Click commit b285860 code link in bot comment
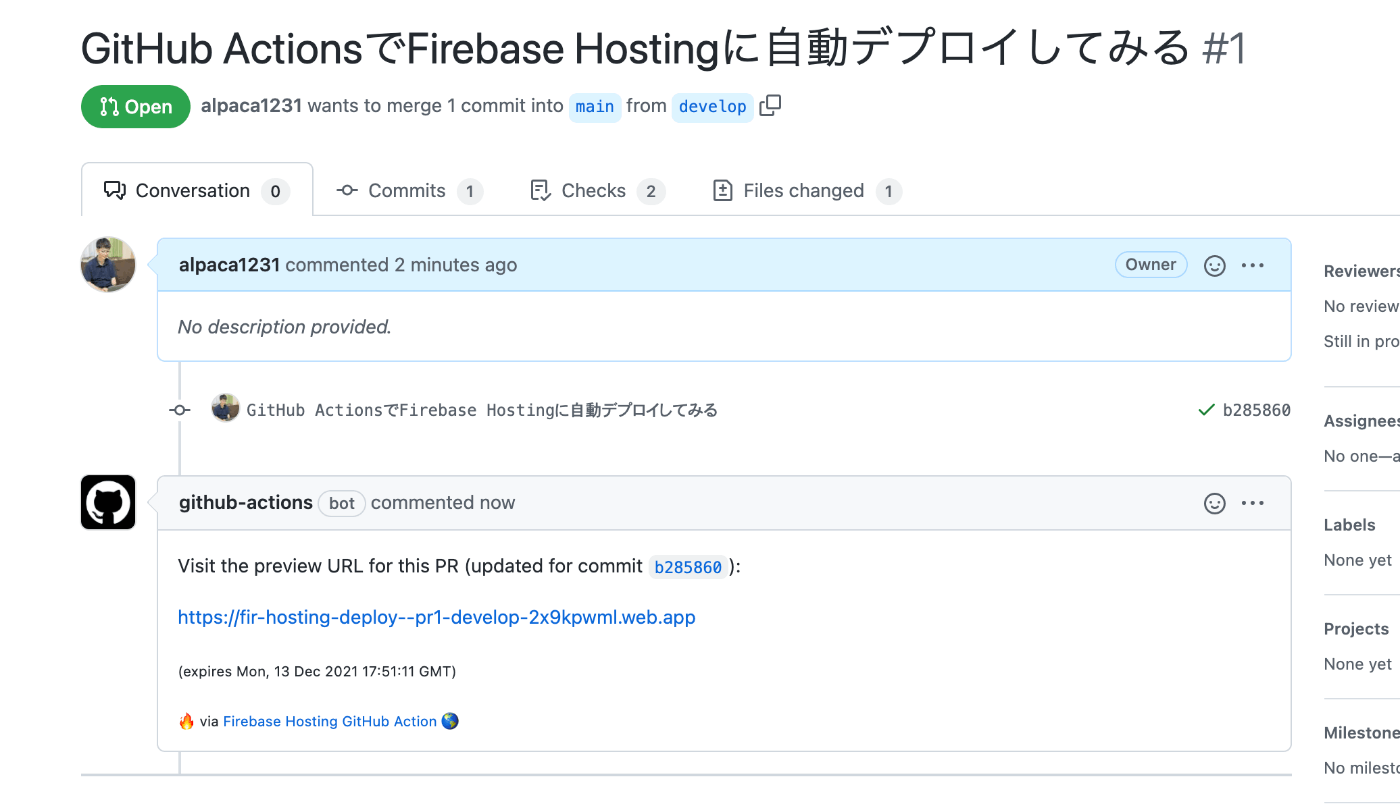 coord(688,567)
